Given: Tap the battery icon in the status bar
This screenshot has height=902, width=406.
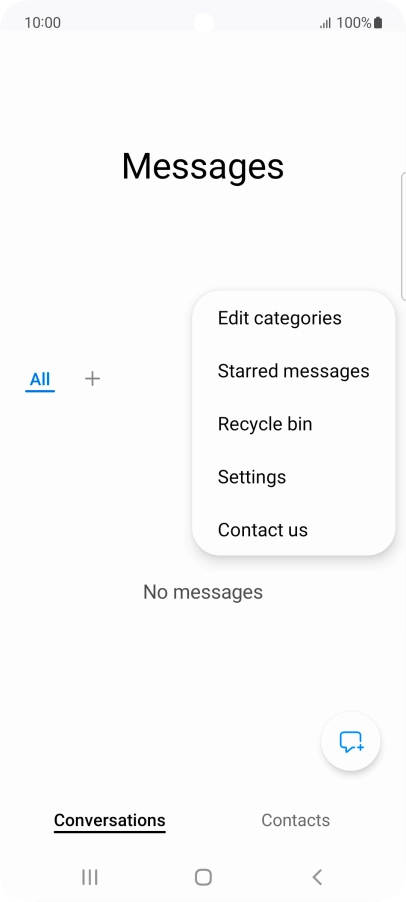Looking at the screenshot, I should point(378,22).
